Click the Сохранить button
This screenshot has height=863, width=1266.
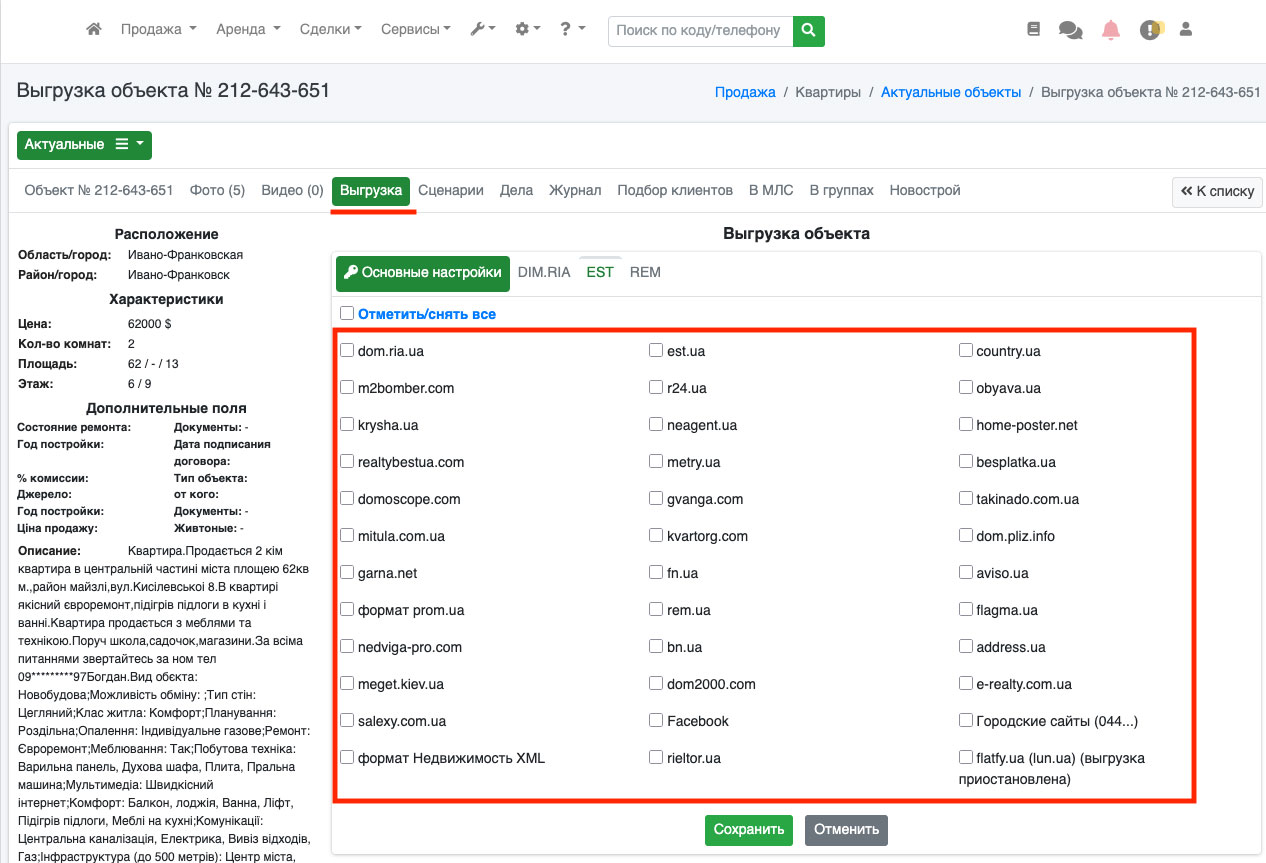click(749, 829)
